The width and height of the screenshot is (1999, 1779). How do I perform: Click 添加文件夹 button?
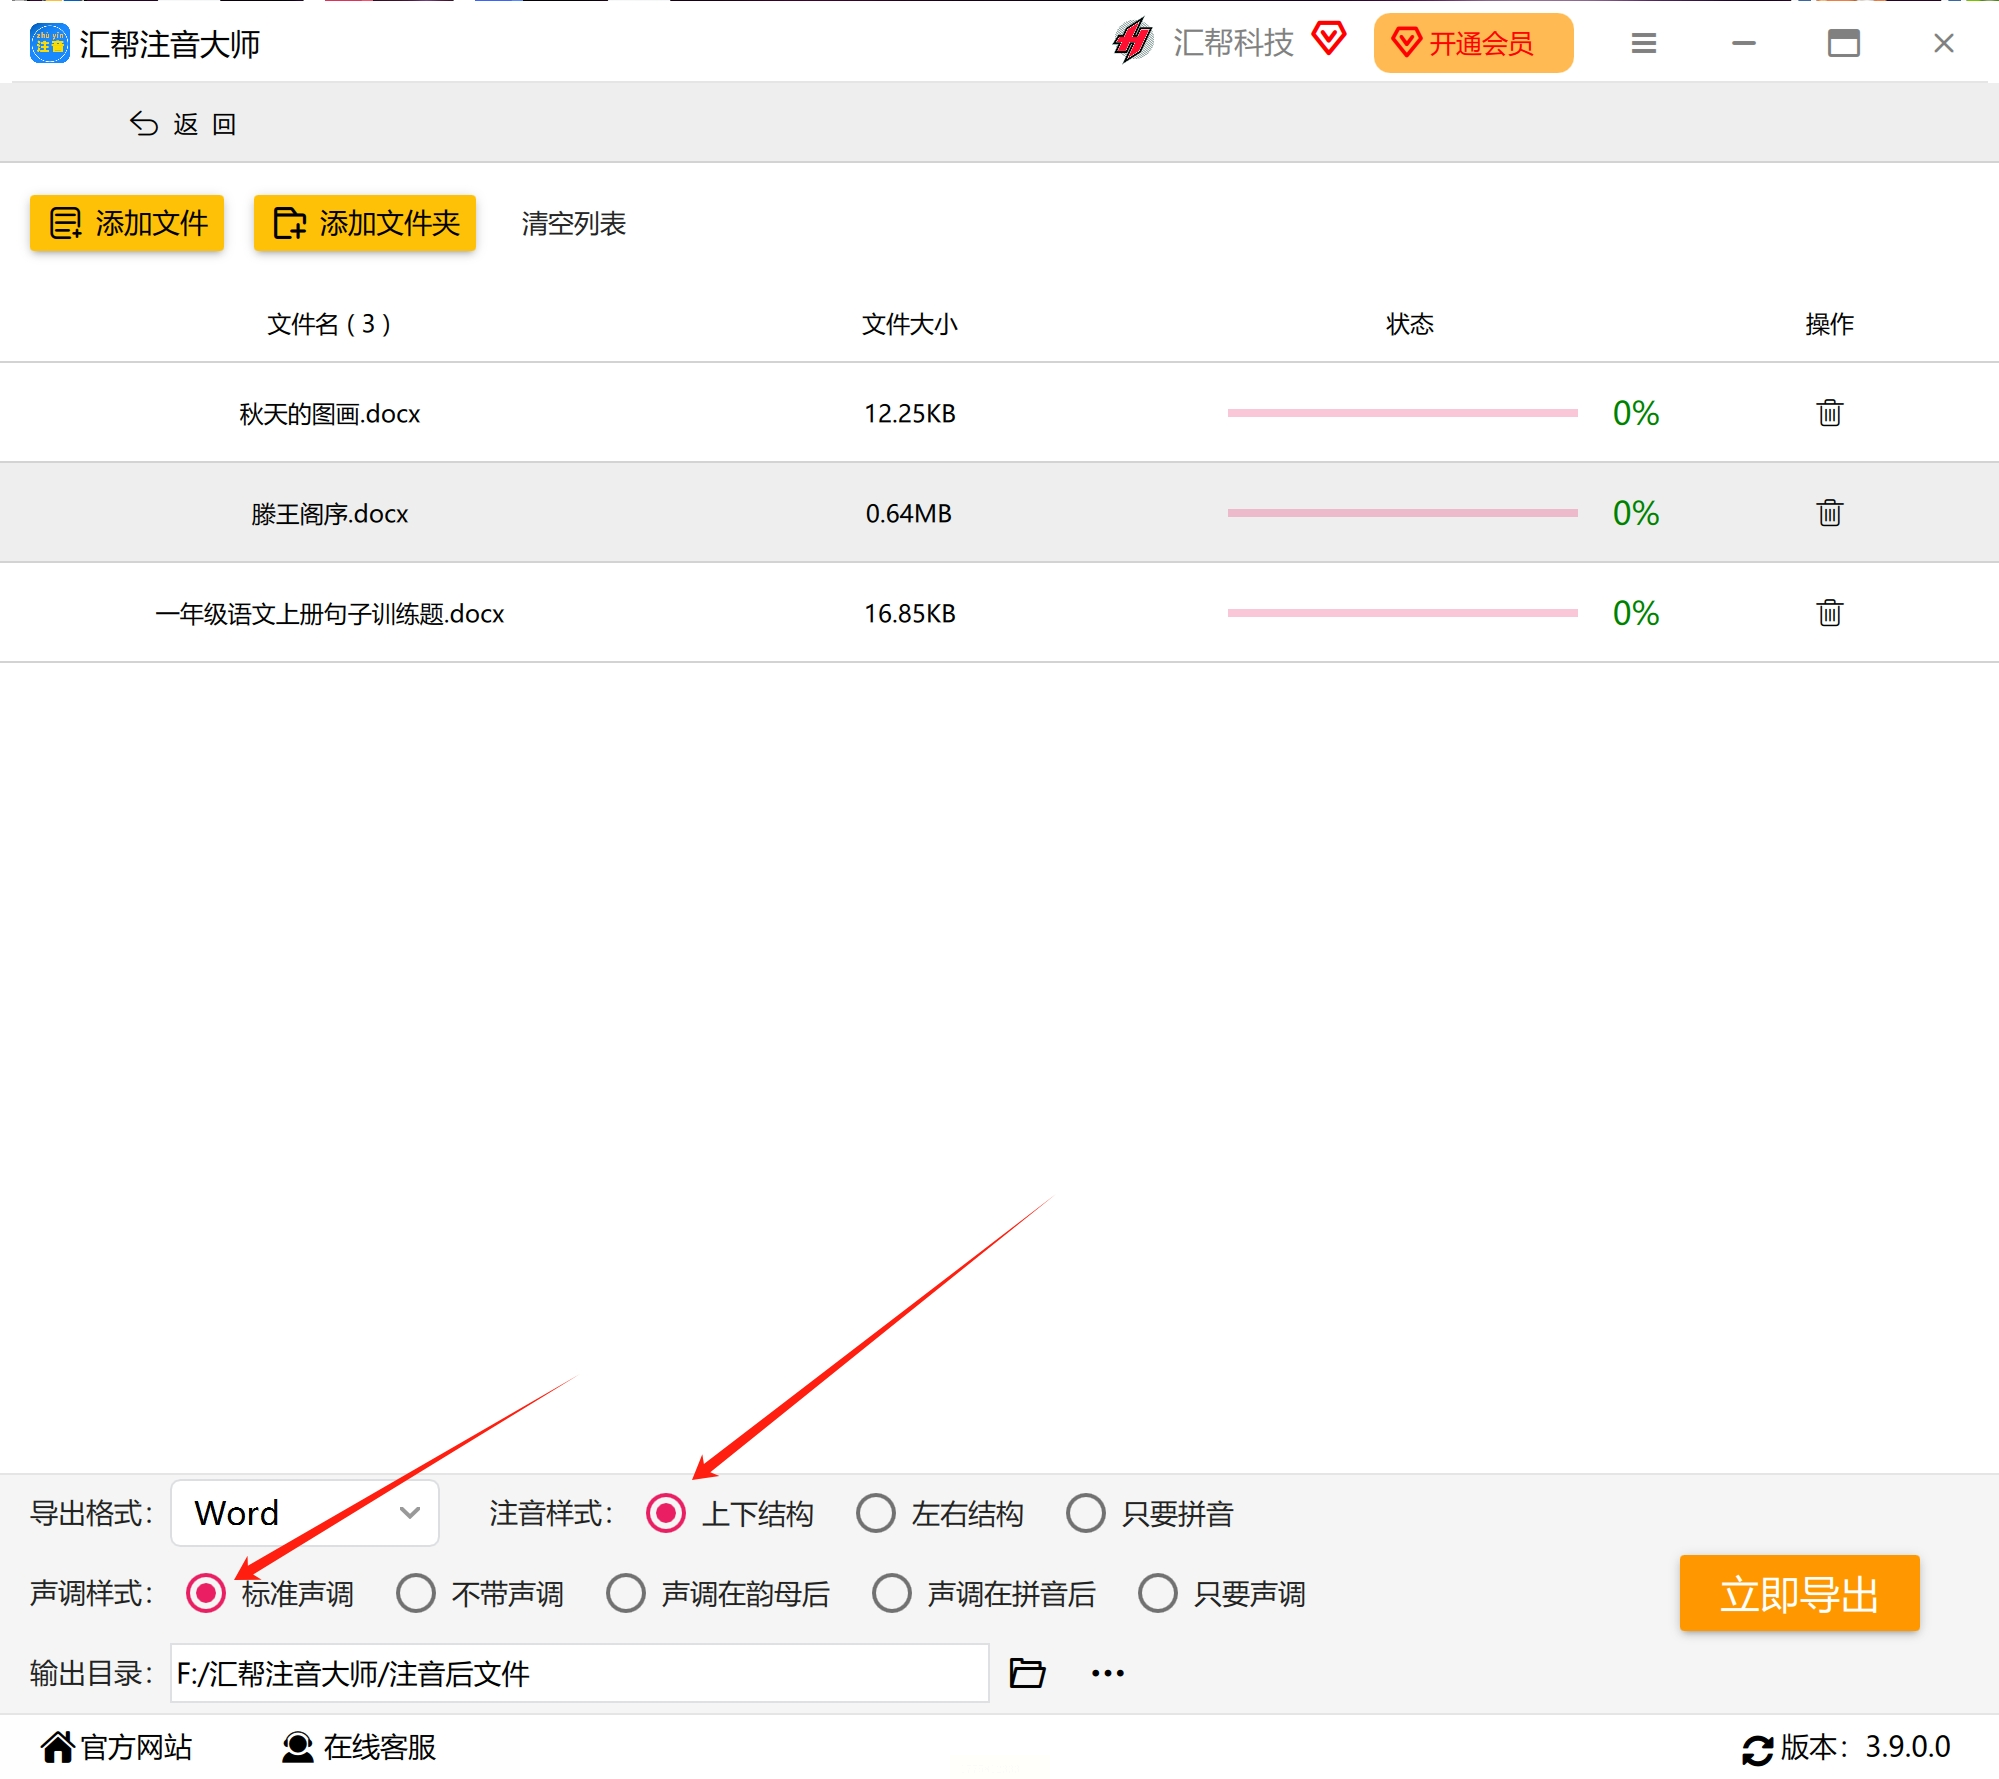[x=365, y=223]
